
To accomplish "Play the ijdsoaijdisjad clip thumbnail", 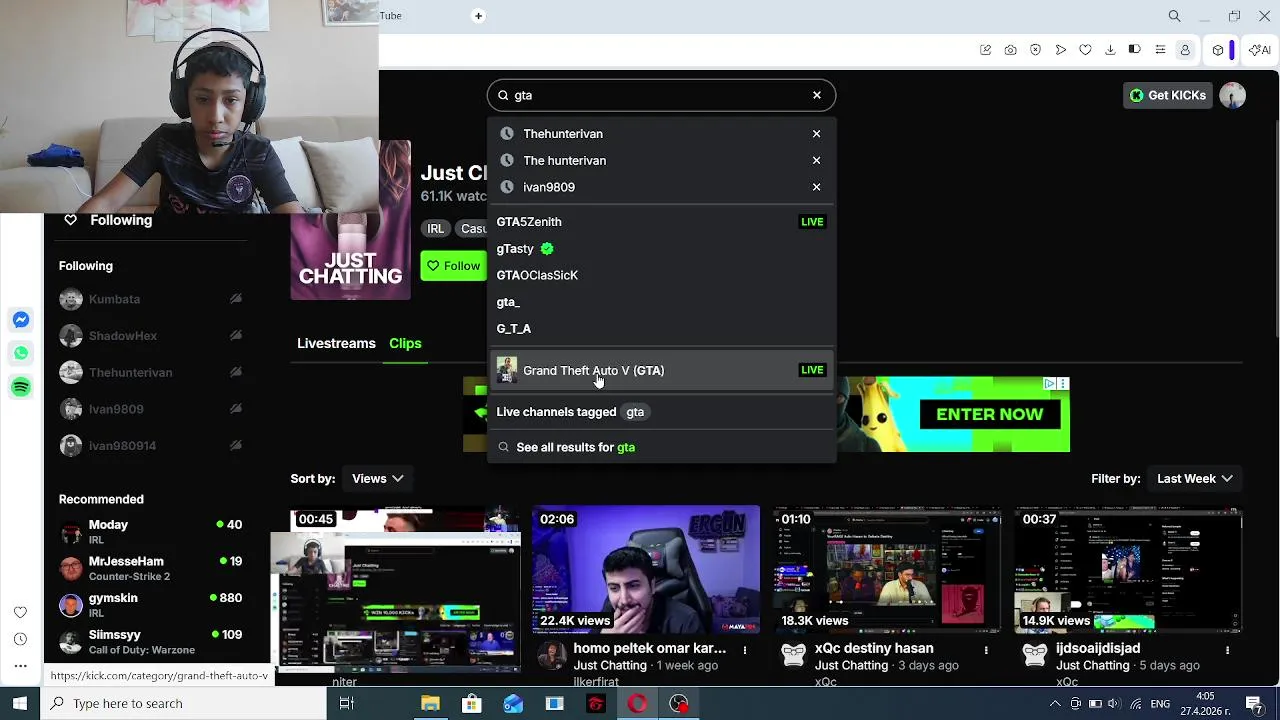I will coord(1128,570).
